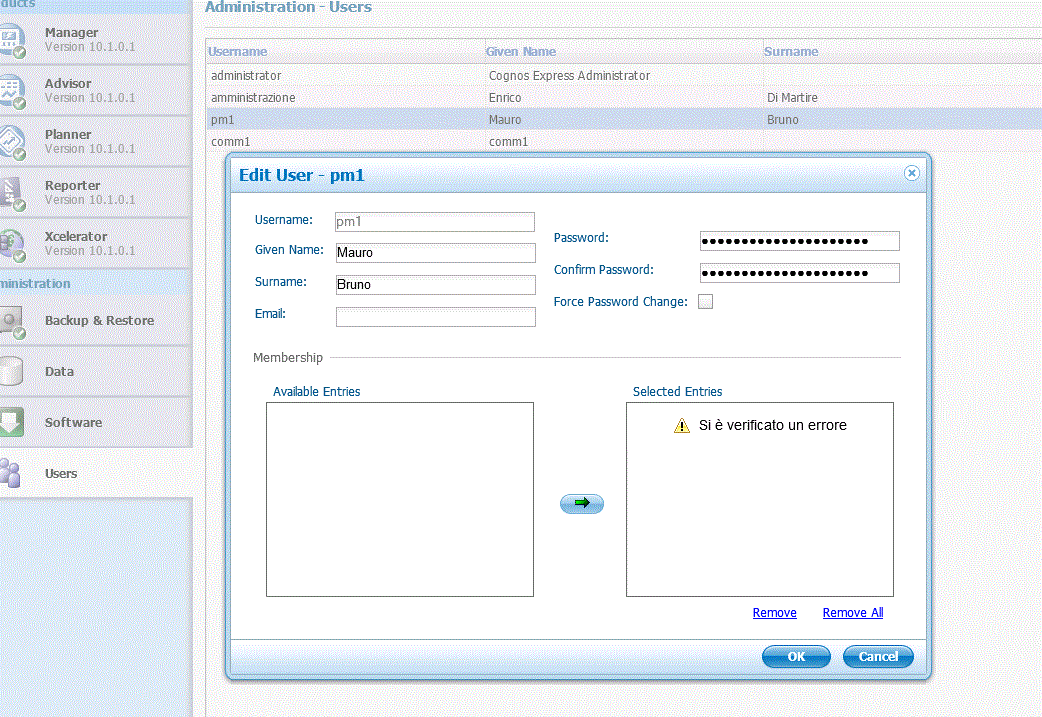
Task: Open the Manager Version 10.1.0.1 entry
Action: click(x=96, y=39)
